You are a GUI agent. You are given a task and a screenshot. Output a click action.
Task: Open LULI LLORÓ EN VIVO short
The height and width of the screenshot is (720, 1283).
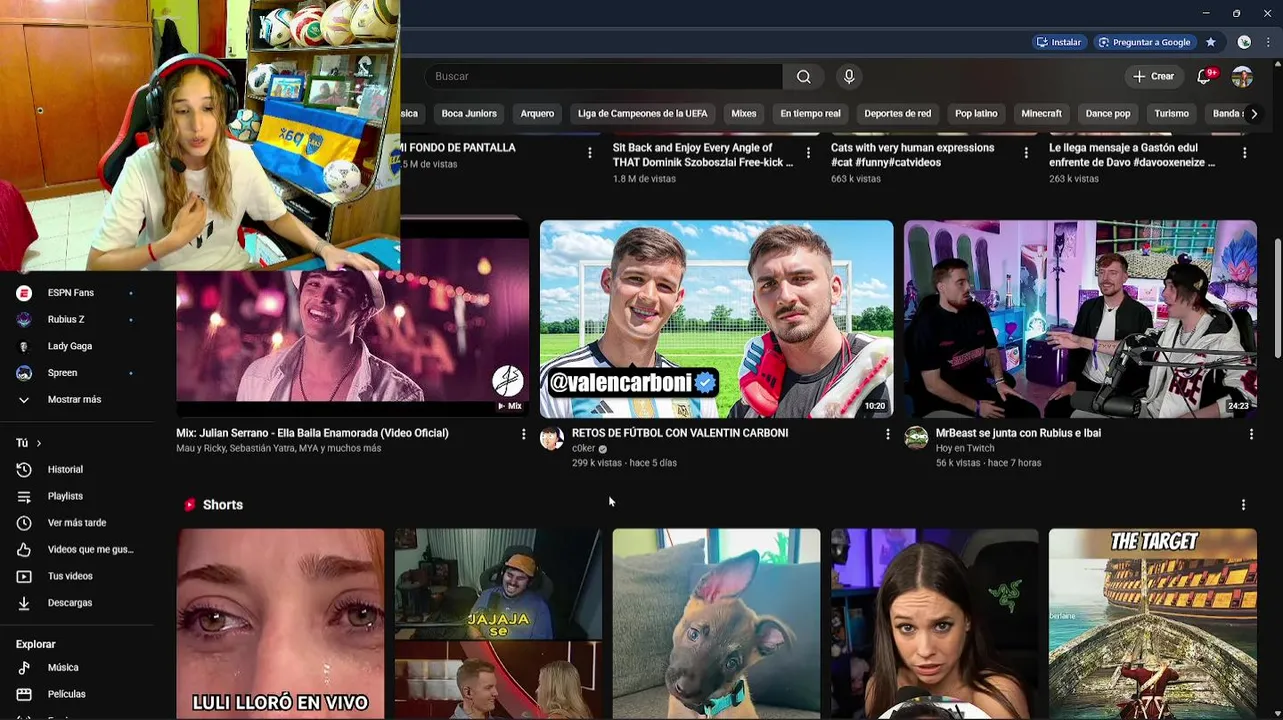pos(280,624)
